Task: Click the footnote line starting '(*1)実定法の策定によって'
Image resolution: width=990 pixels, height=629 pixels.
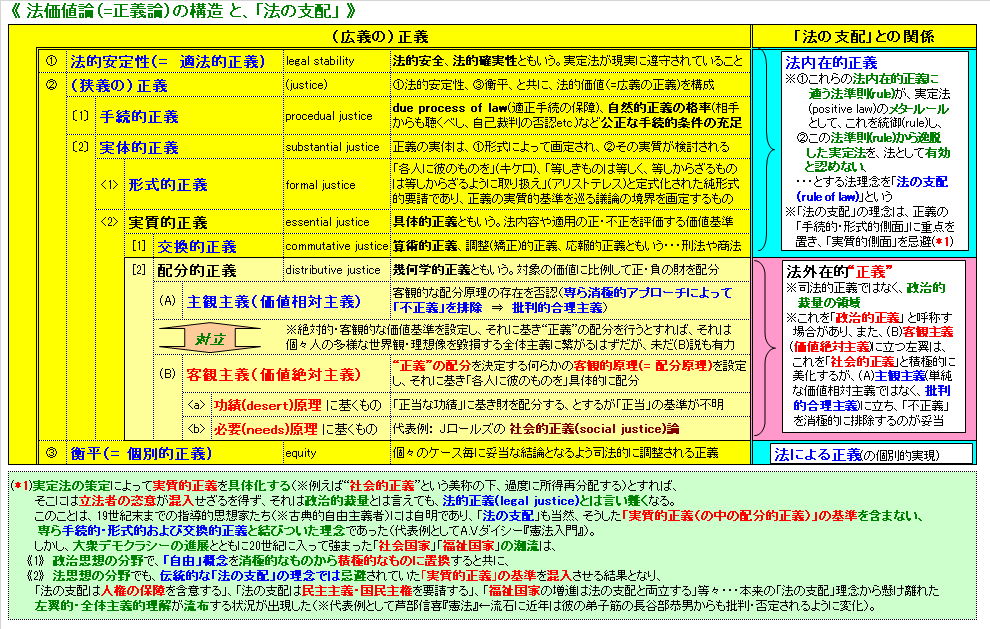Action: click(345, 486)
